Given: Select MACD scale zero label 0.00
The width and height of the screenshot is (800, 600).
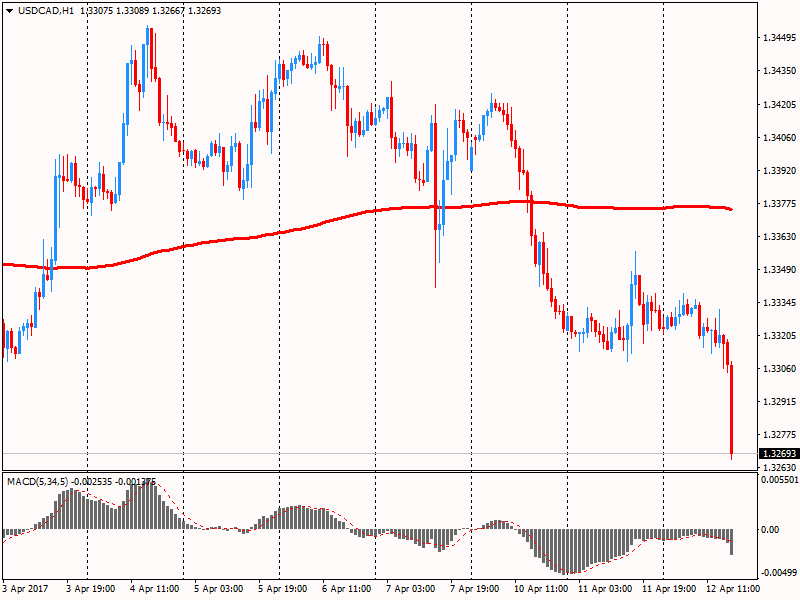Looking at the screenshot, I should point(770,530).
